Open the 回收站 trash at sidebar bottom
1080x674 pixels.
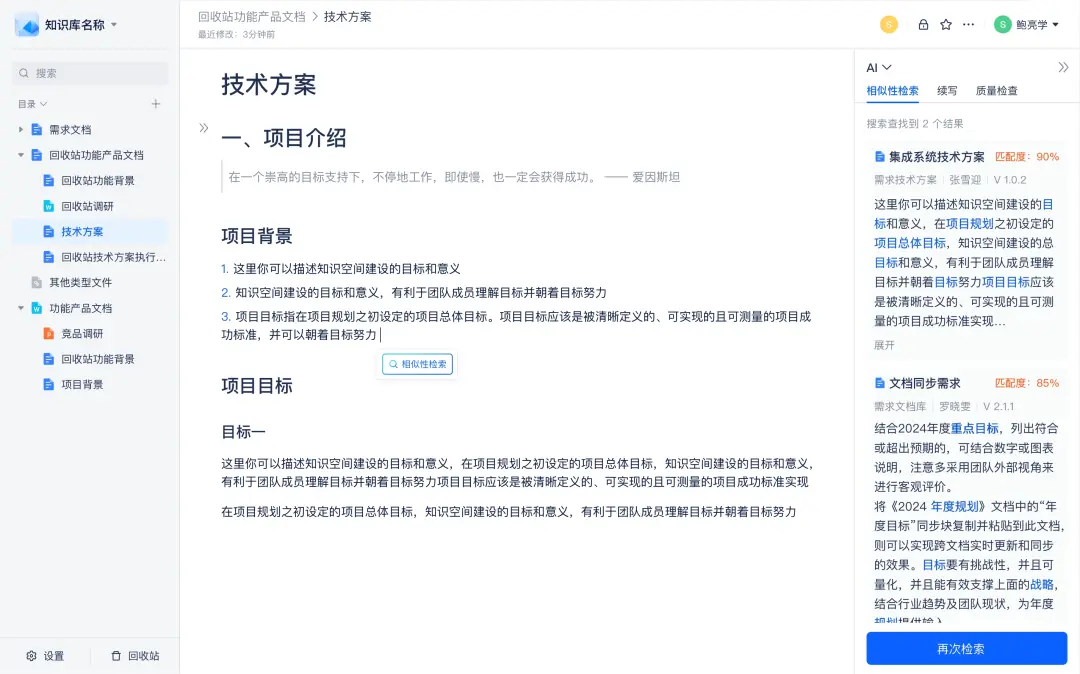point(135,656)
